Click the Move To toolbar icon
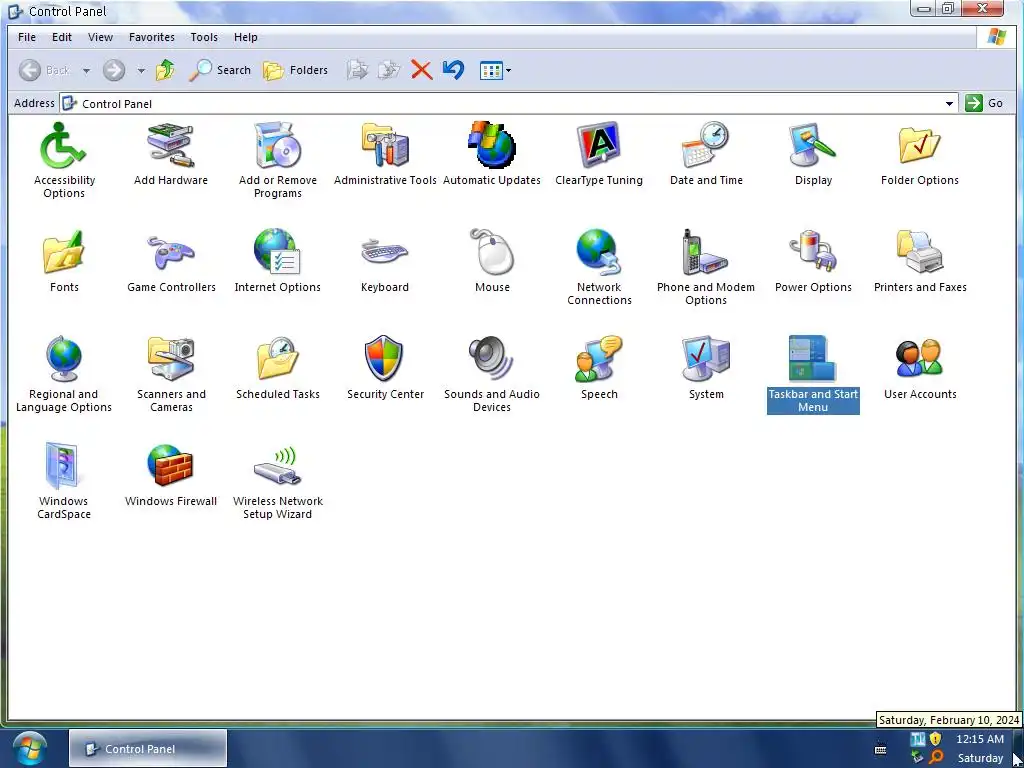The height and width of the screenshot is (768, 1024). point(357,70)
